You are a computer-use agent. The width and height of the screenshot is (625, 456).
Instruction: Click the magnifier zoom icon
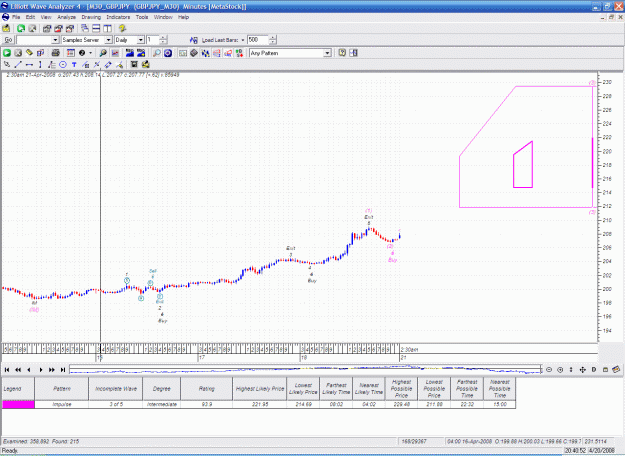pyautogui.click(x=157, y=53)
